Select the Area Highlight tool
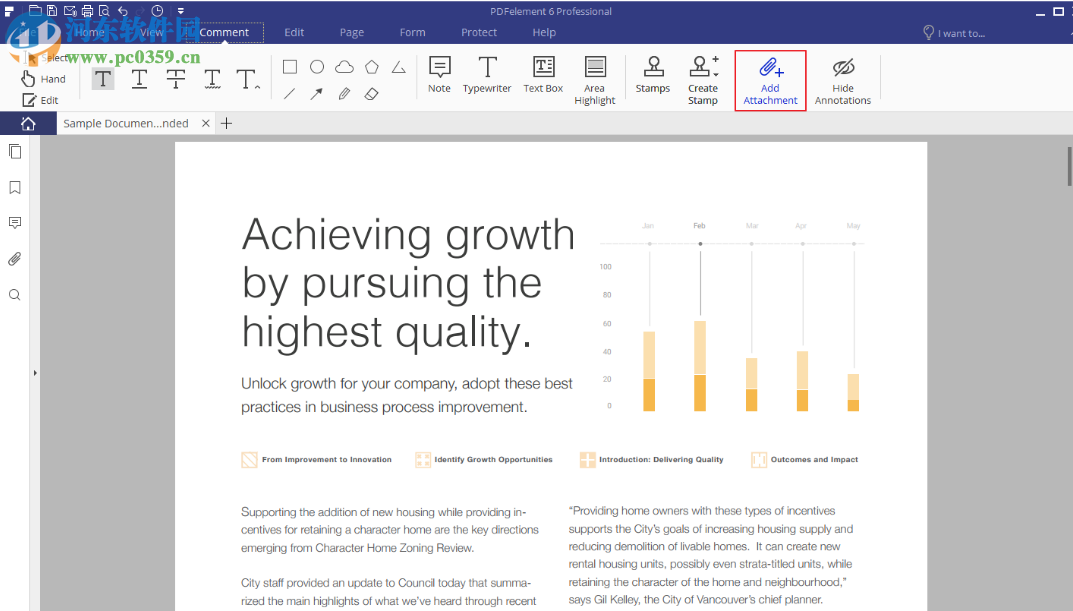 coord(595,80)
